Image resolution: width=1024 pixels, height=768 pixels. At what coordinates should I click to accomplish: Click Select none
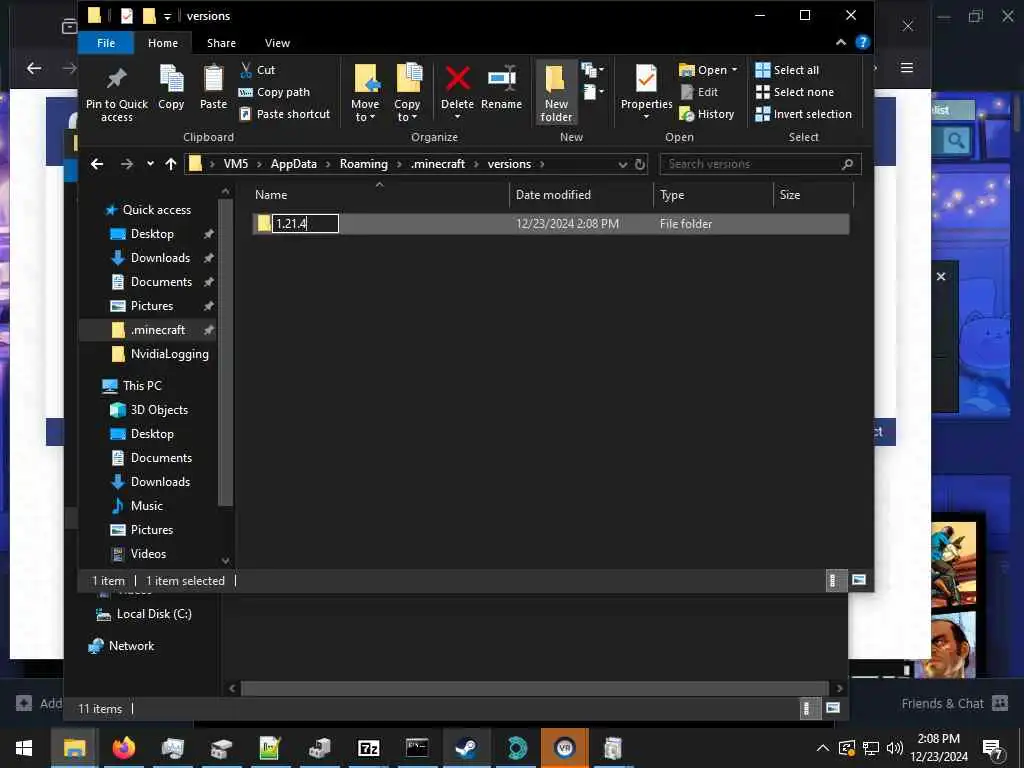point(794,92)
